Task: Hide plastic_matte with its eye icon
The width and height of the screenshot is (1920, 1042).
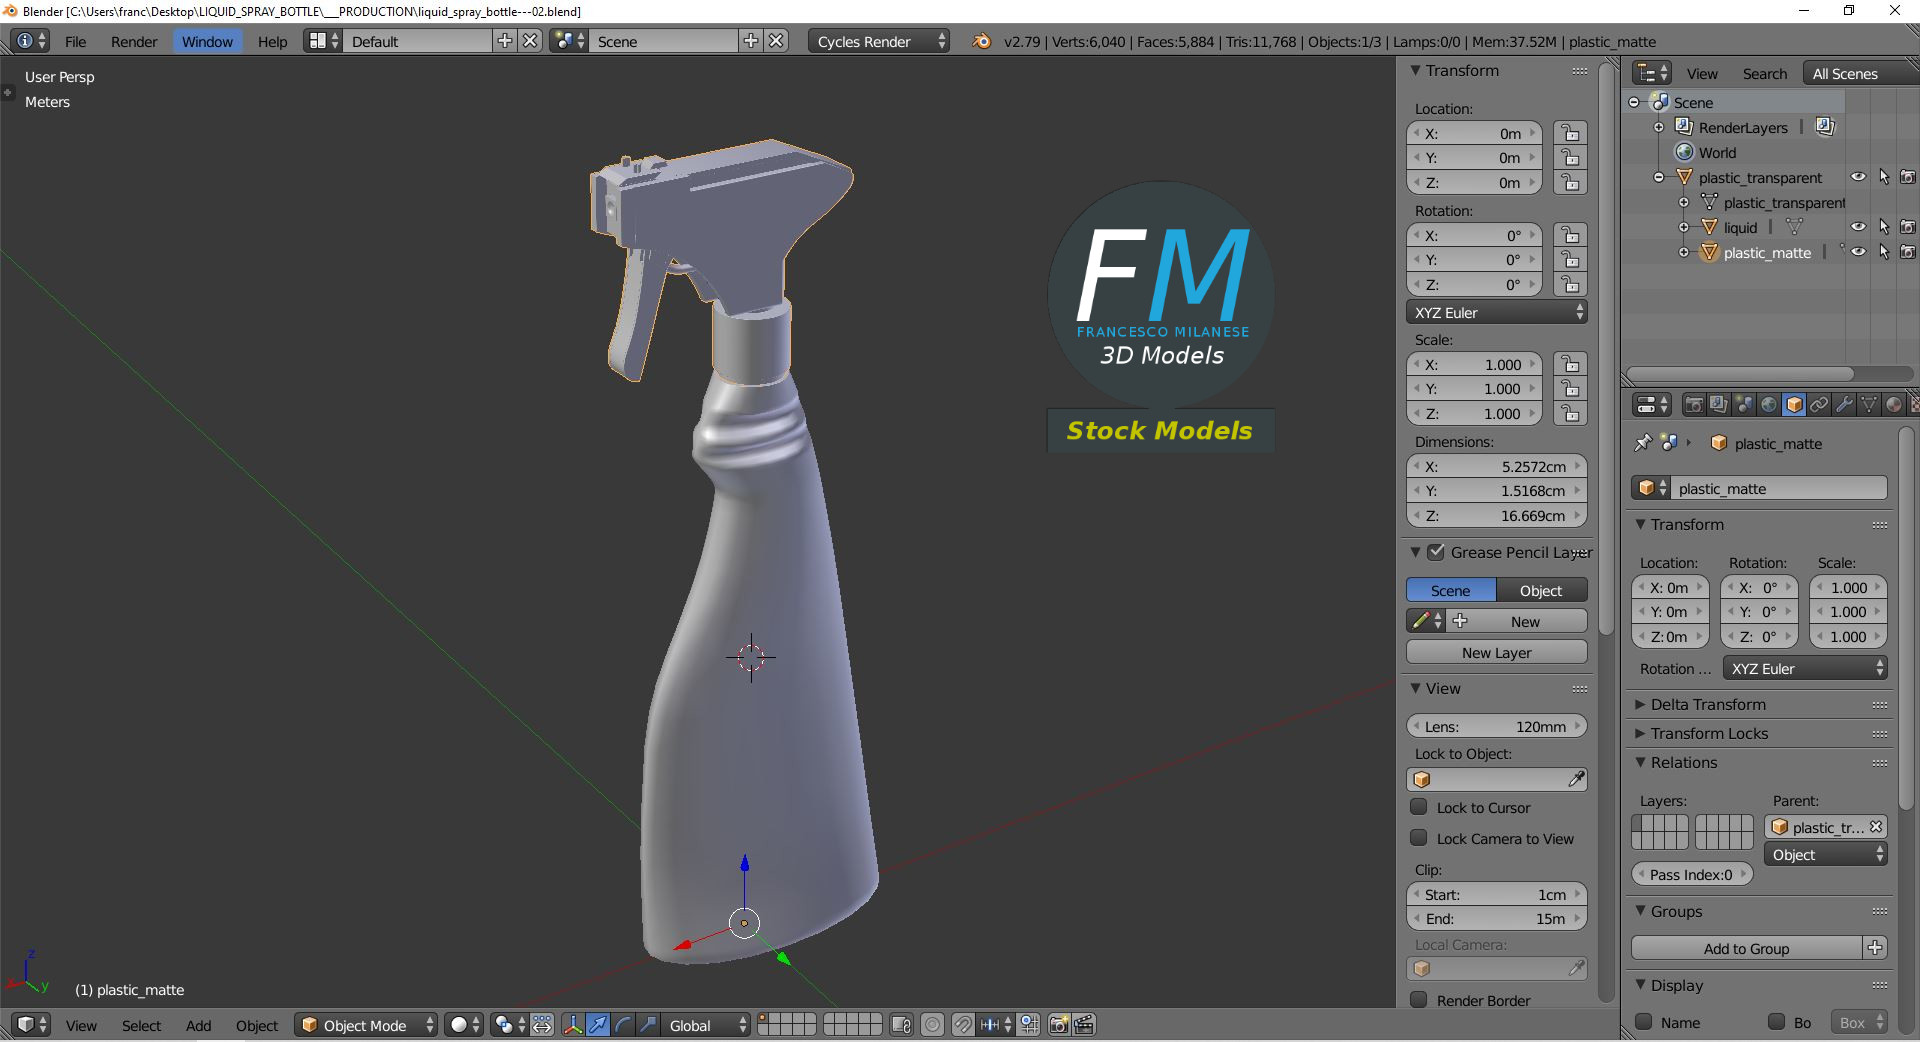Action: [x=1858, y=252]
